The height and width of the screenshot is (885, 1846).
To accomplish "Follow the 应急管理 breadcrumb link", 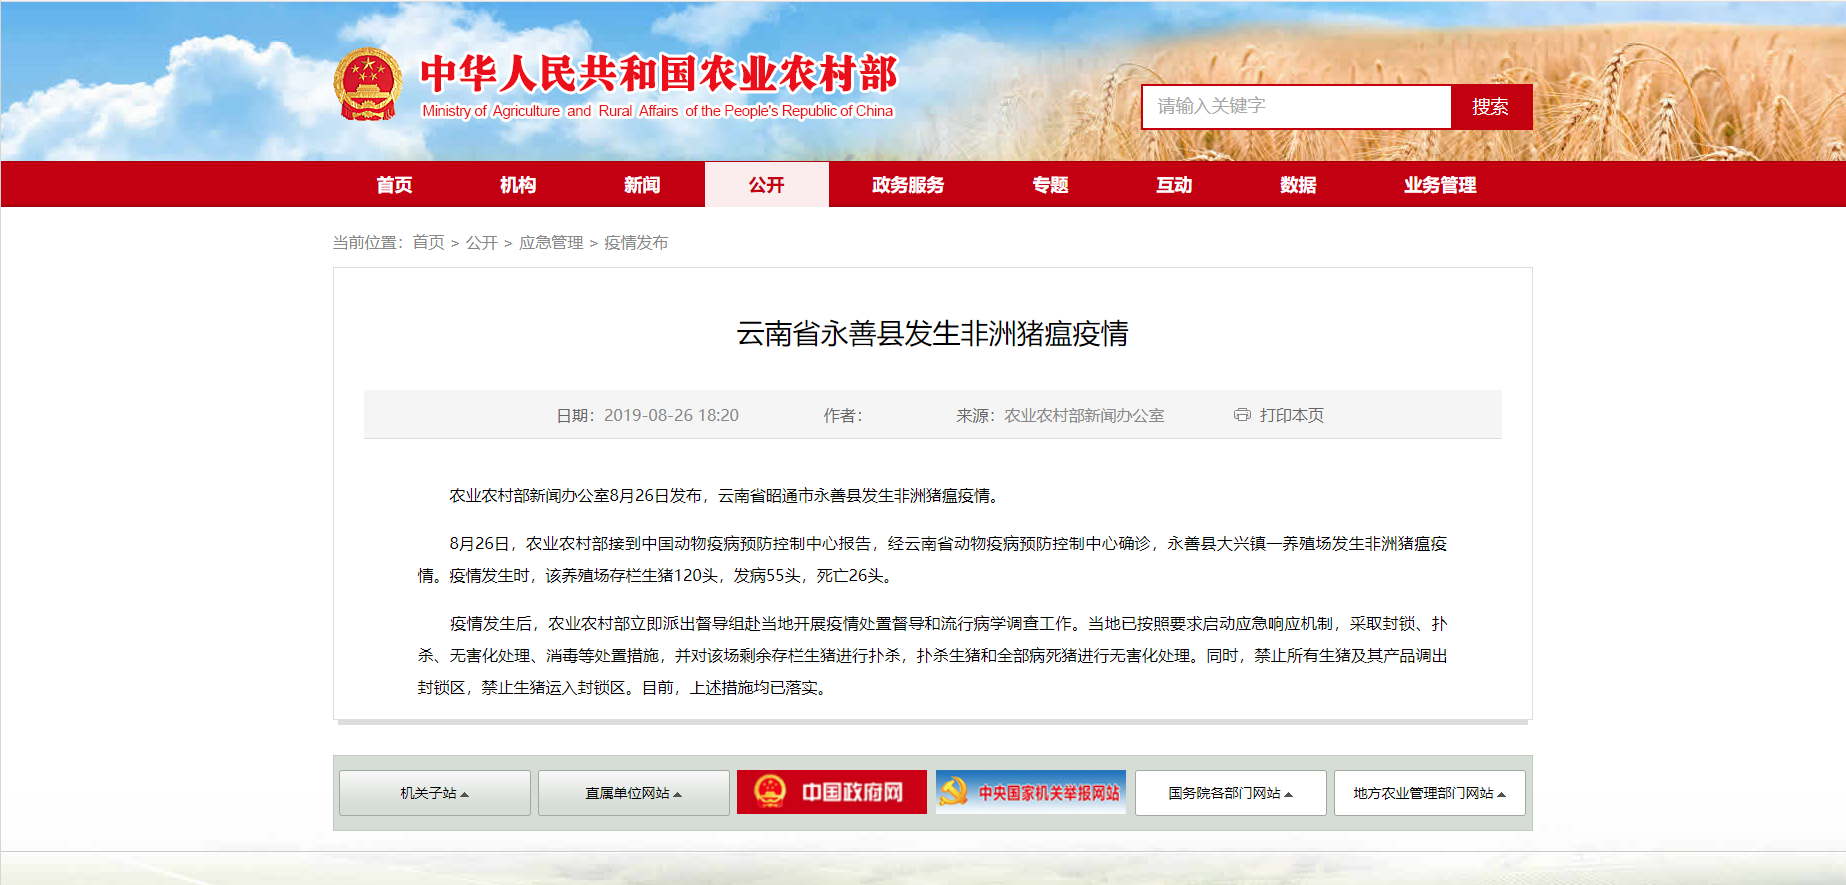I will (551, 243).
